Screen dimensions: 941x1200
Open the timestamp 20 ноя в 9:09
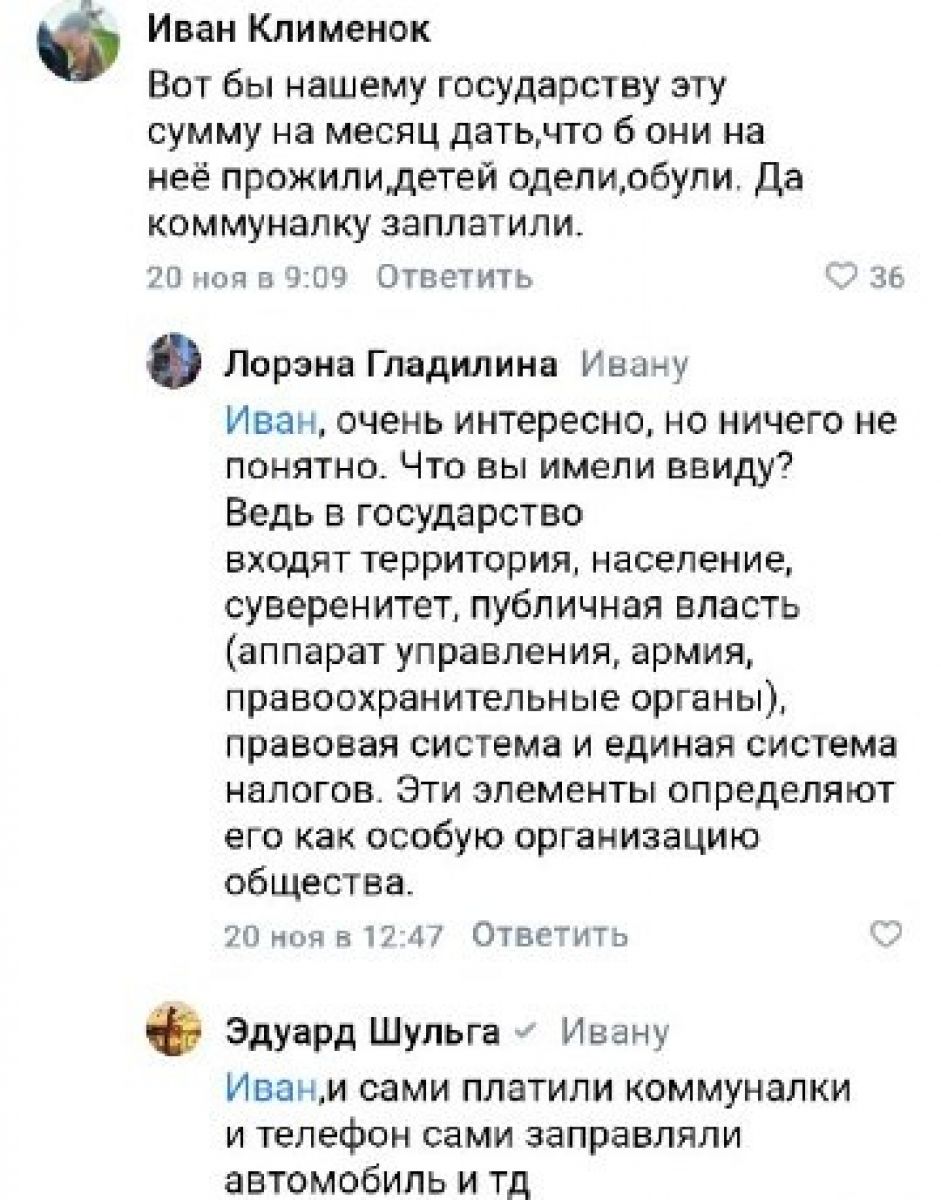(246, 277)
